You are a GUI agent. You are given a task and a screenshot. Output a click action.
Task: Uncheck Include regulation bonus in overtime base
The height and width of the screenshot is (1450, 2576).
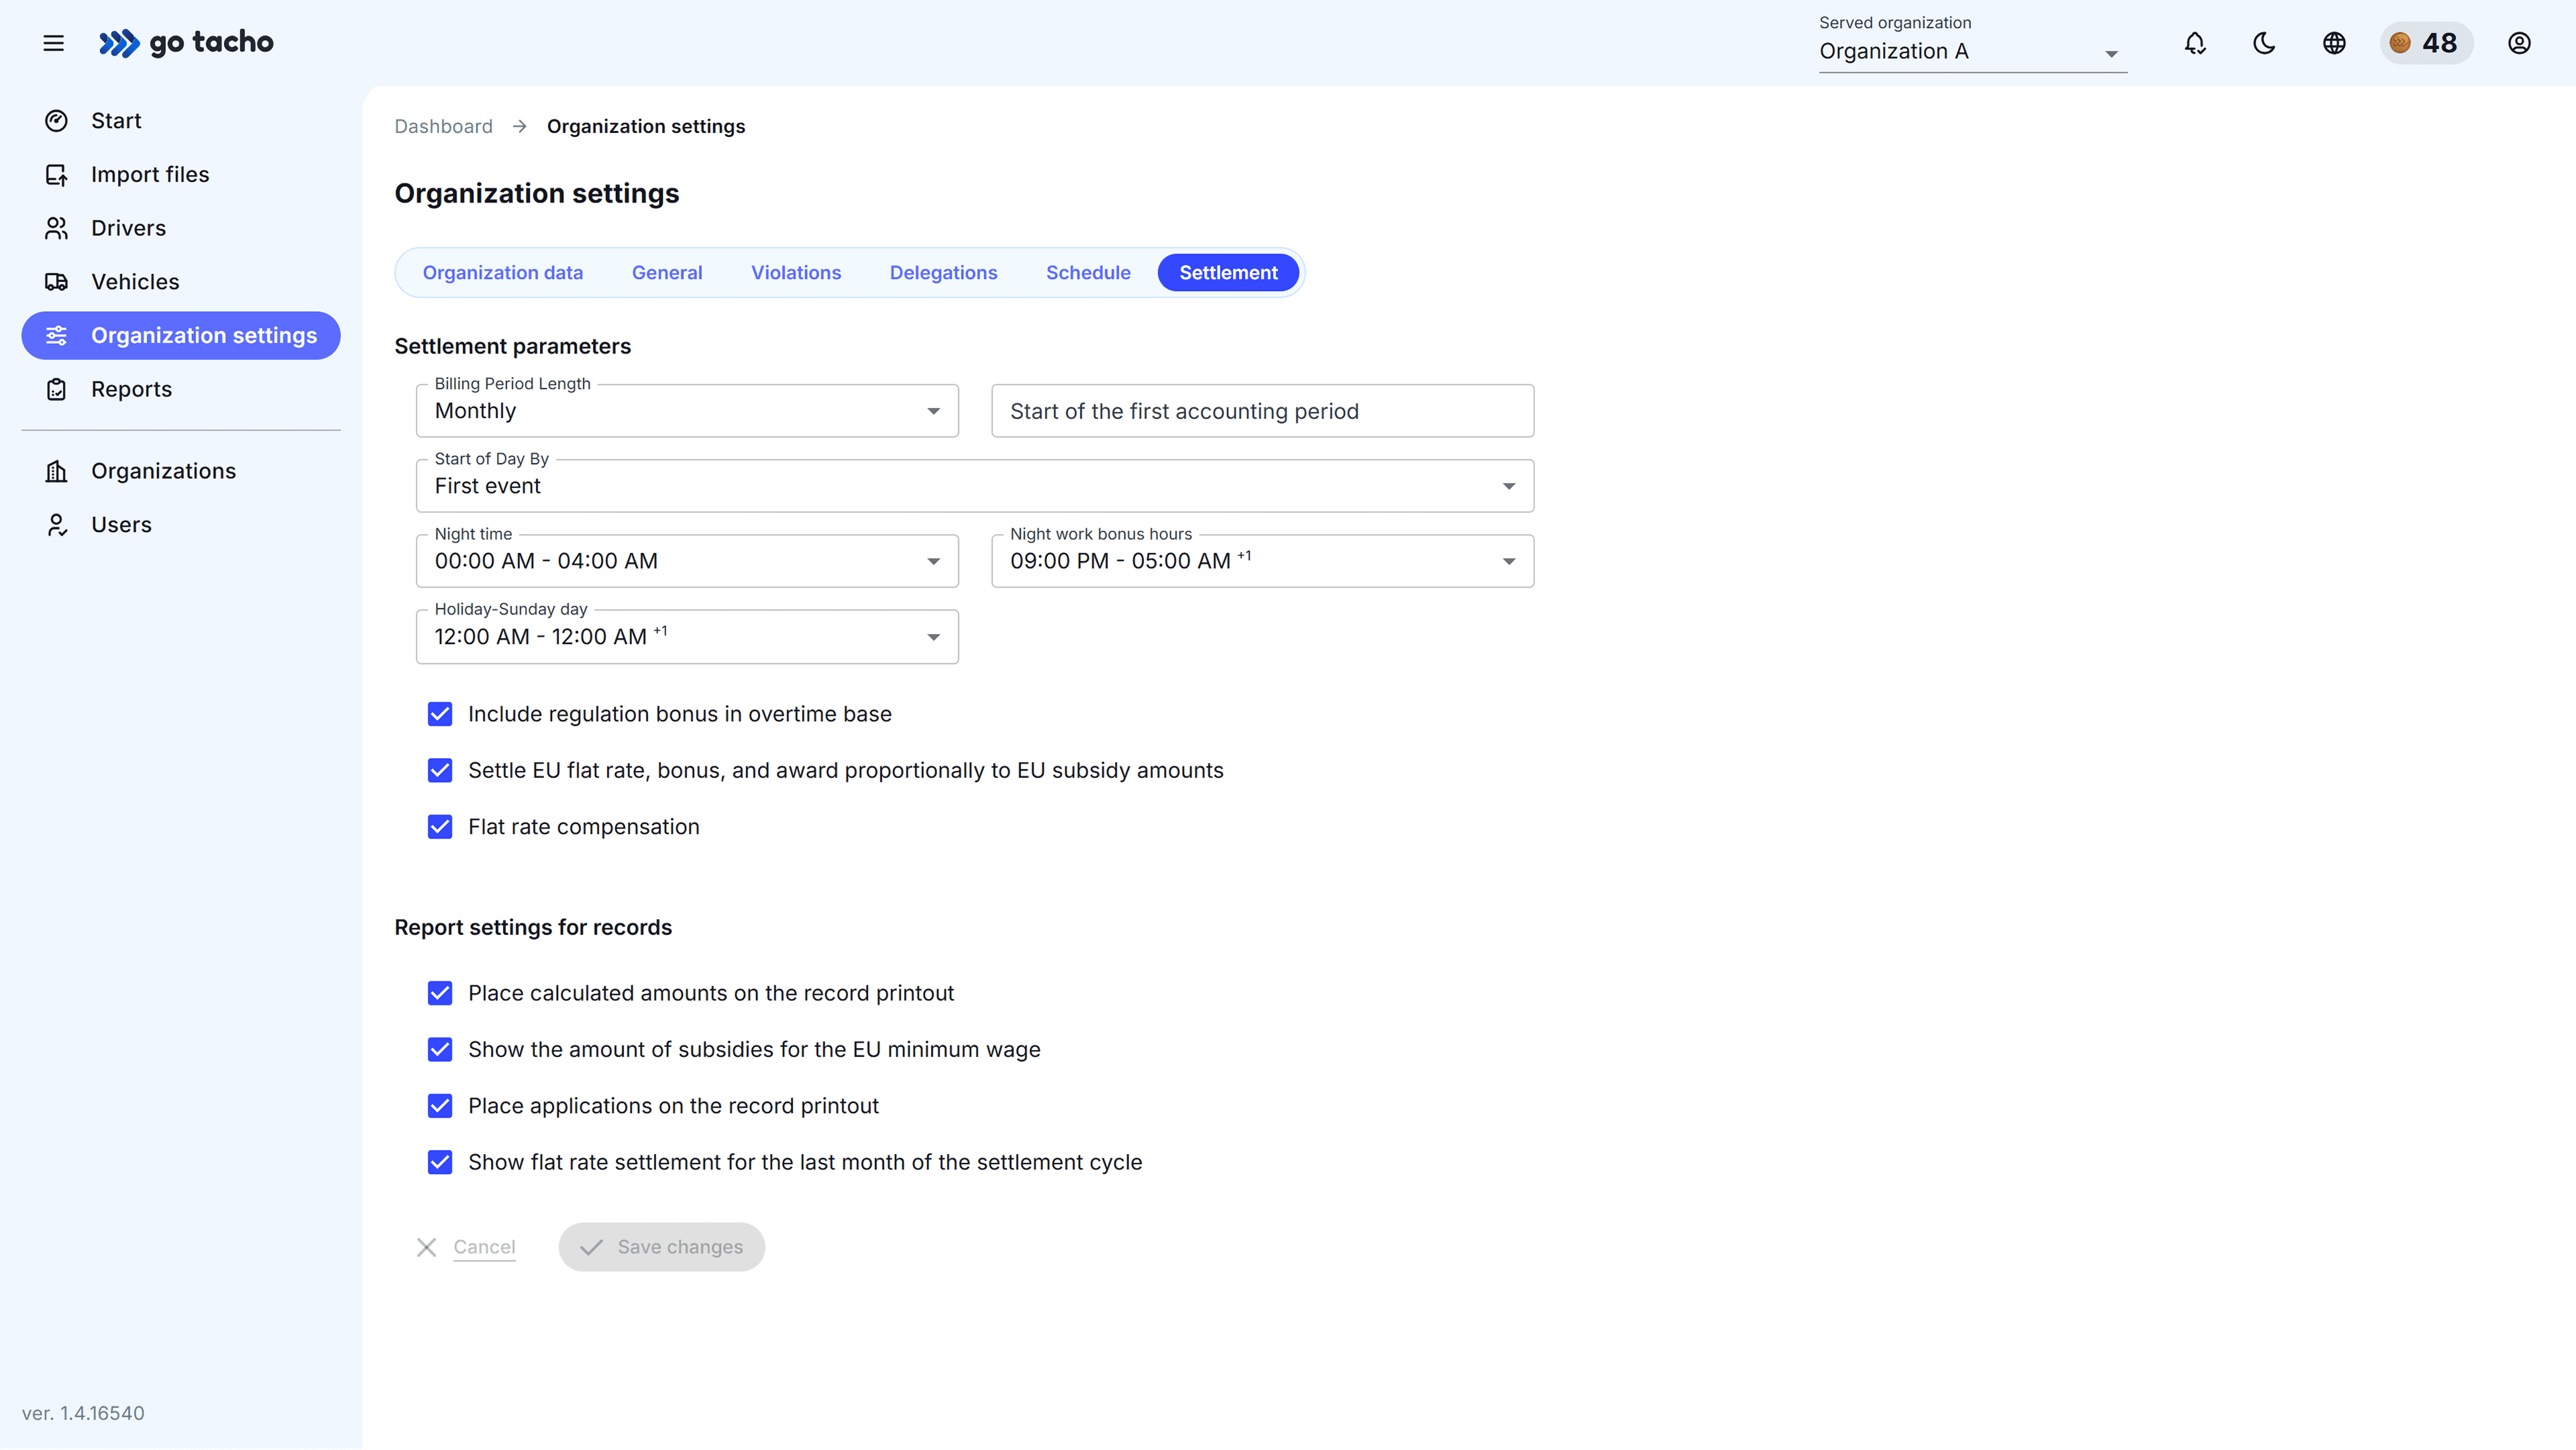(440, 713)
